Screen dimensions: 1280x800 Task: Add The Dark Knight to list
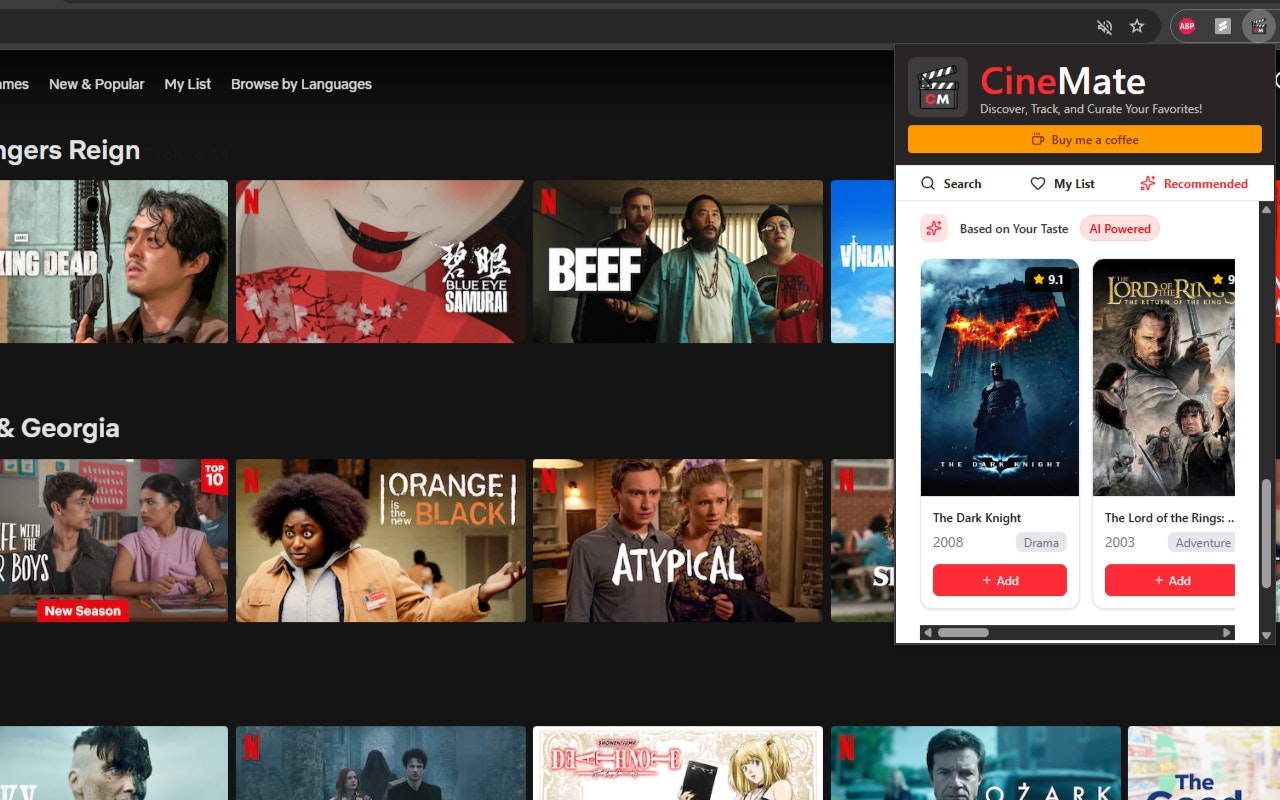[x=1000, y=580]
